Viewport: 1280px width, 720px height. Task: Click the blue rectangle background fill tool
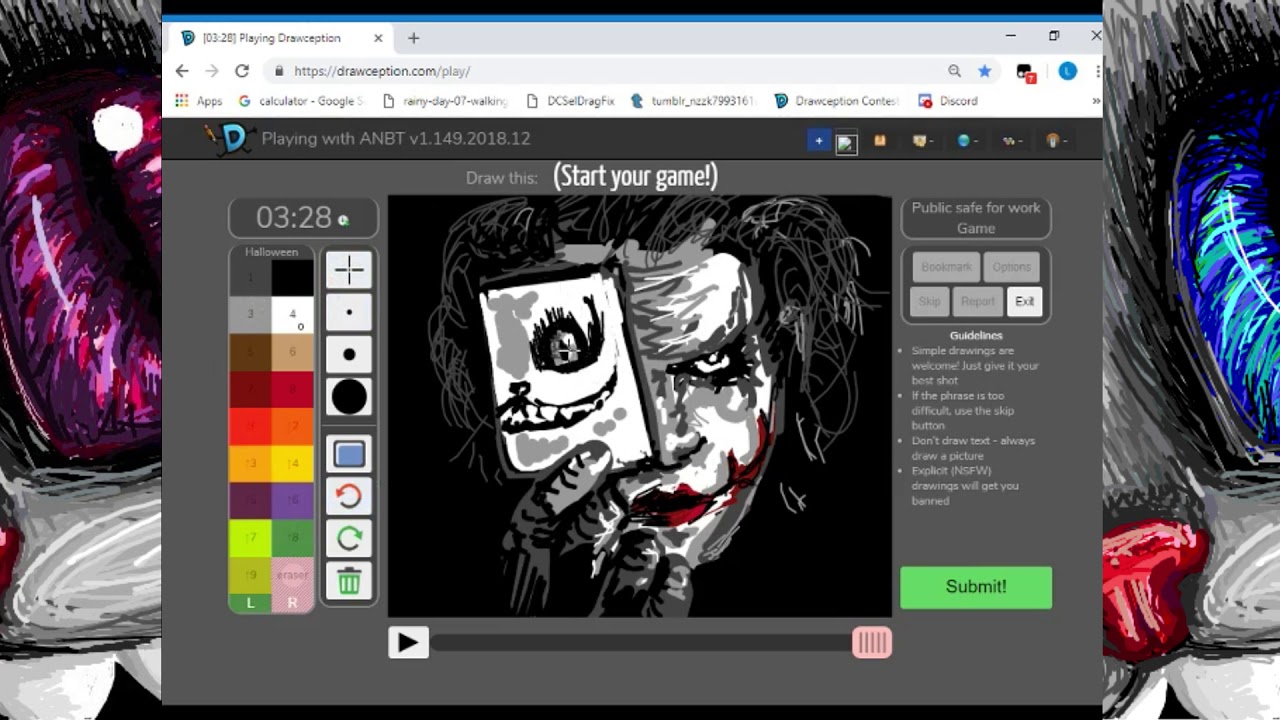click(x=349, y=455)
